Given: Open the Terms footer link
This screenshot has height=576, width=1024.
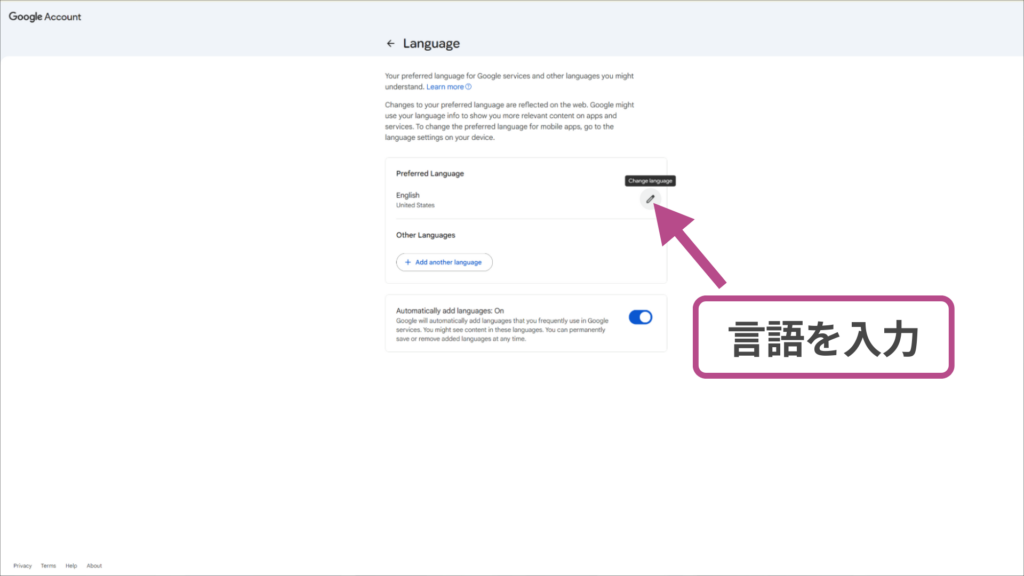Looking at the screenshot, I should pos(48,566).
